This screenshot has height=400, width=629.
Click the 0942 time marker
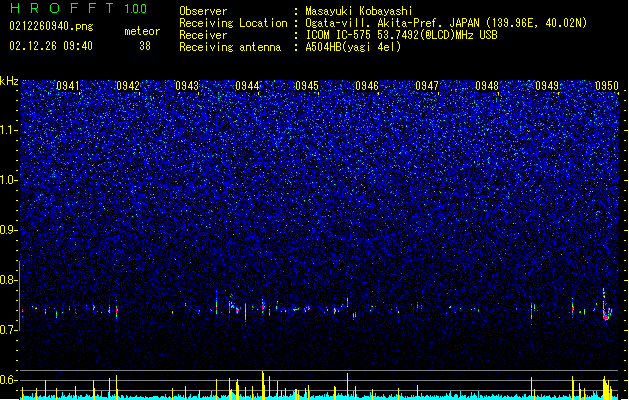128,86
